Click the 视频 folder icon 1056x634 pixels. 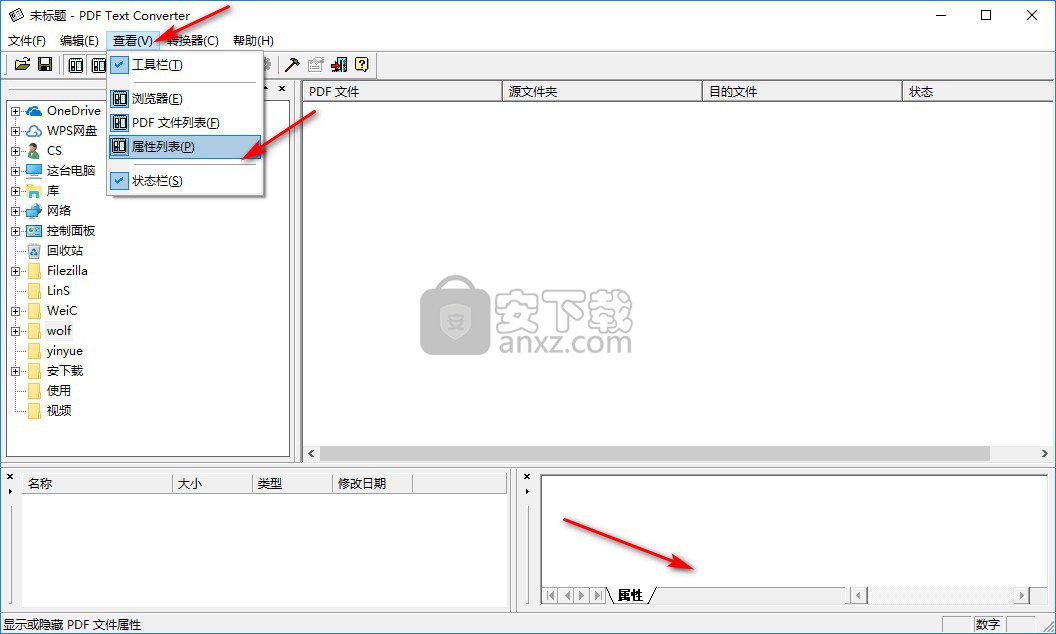(x=34, y=411)
